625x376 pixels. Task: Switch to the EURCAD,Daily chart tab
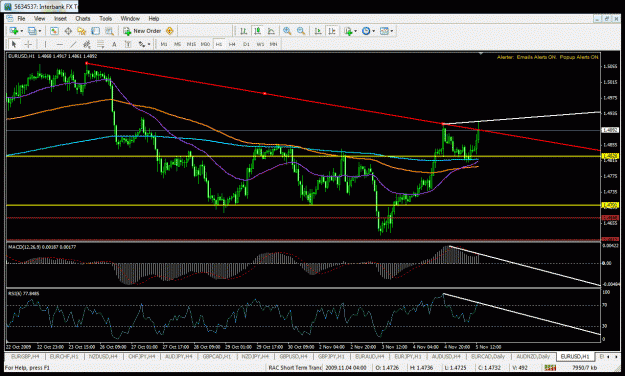pyautogui.click(x=488, y=356)
